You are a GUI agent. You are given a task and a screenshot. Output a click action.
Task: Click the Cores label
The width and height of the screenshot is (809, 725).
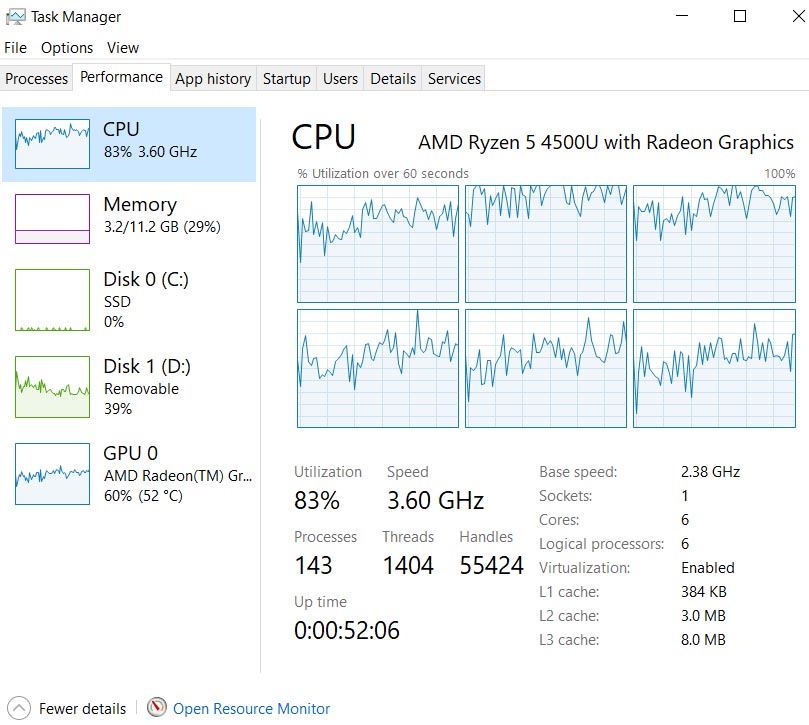pyautogui.click(x=559, y=520)
